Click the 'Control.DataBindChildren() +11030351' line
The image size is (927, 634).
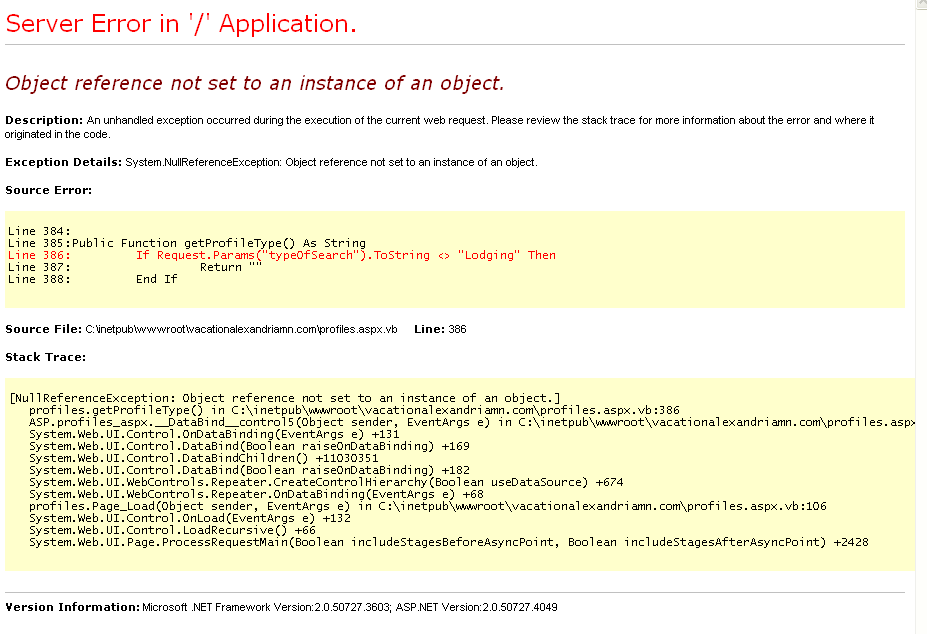pyautogui.click(x=203, y=458)
